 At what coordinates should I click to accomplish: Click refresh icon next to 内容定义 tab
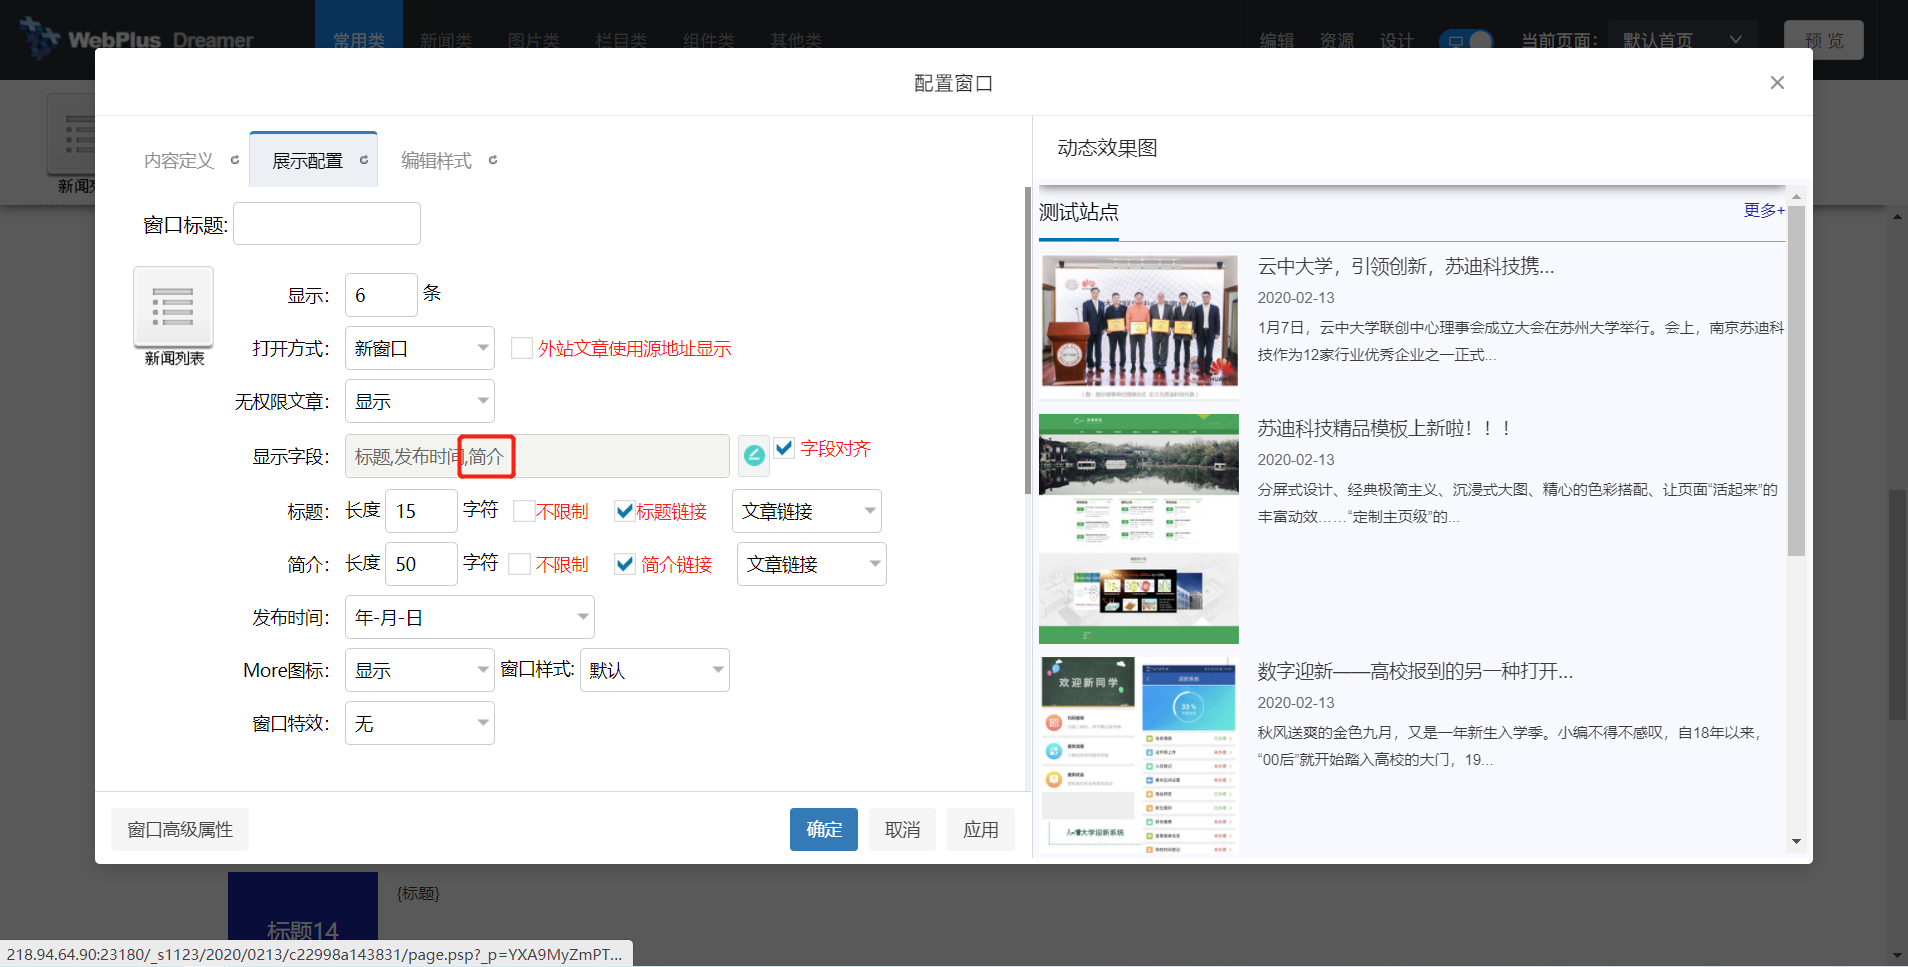(235, 160)
